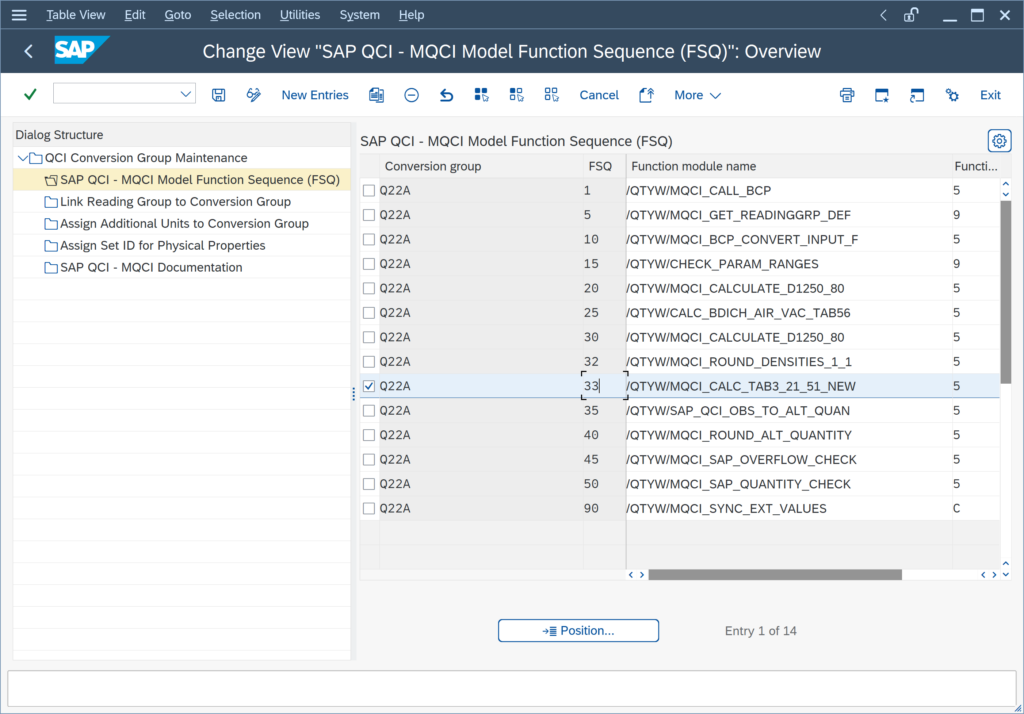Select row checkbox for FSQ 5
Screen dimensions: 1024x714
coord(369,215)
